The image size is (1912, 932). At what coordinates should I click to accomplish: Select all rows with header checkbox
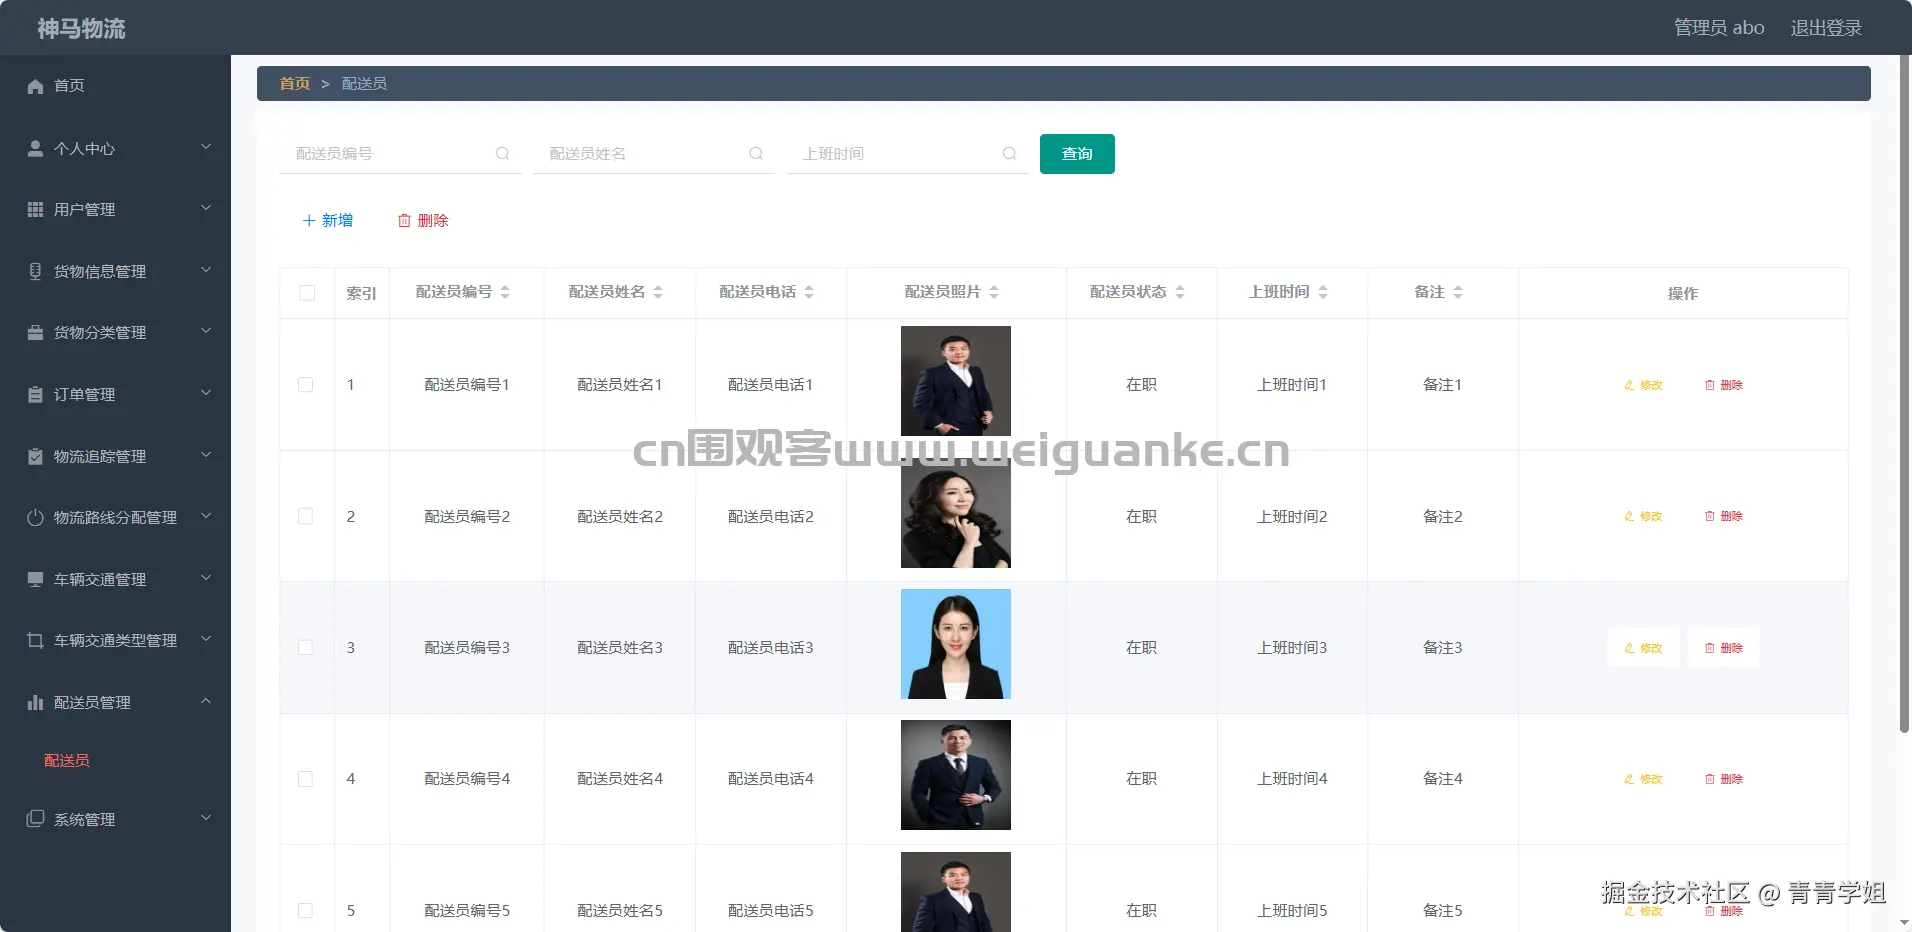pos(307,293)
